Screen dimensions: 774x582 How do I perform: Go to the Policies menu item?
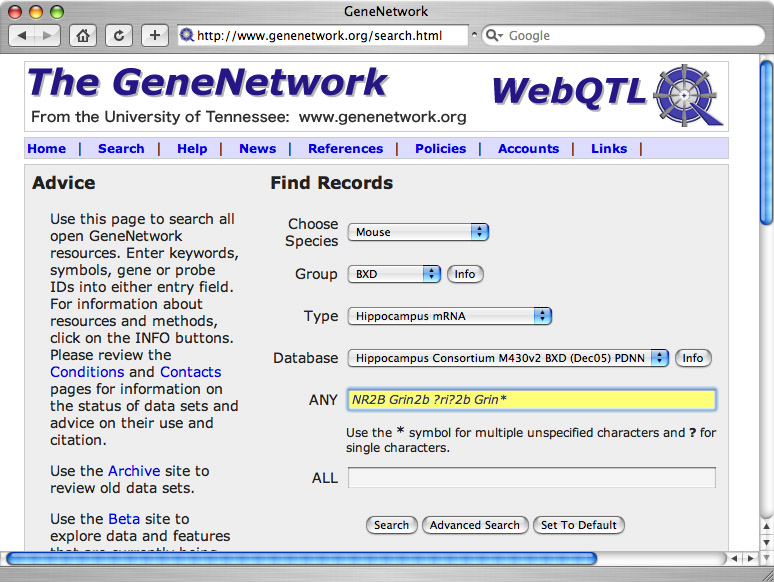440,149
